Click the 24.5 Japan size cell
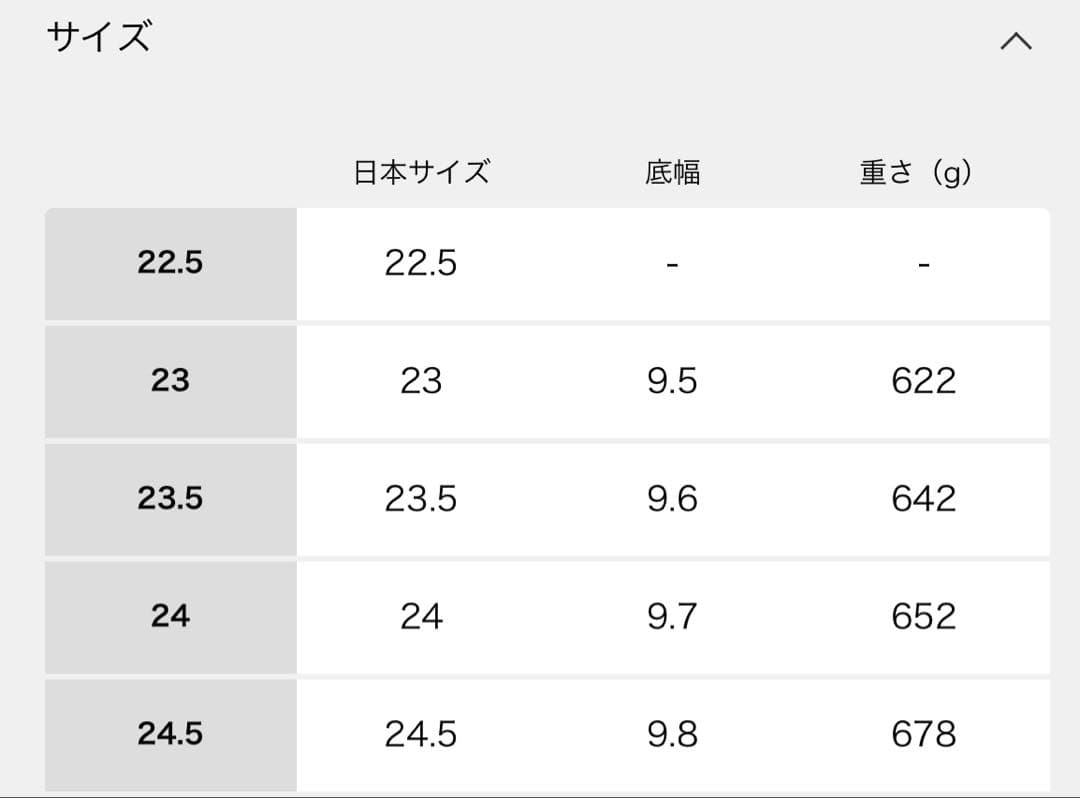The image size is (1080, 798). point(421,734)
